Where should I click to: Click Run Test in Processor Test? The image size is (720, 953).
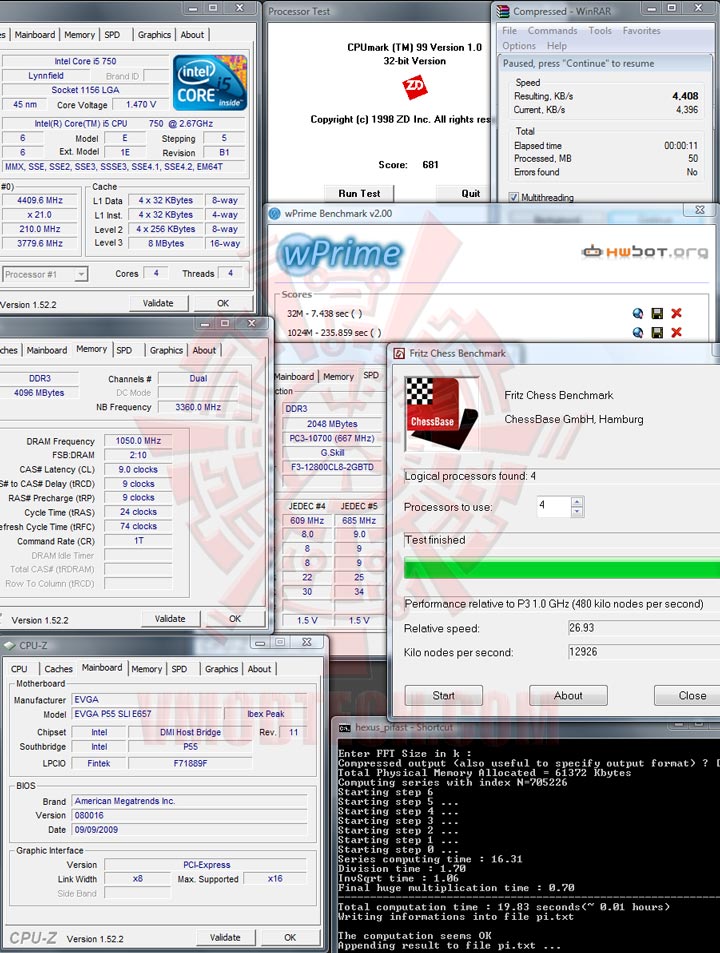[359, 193]
